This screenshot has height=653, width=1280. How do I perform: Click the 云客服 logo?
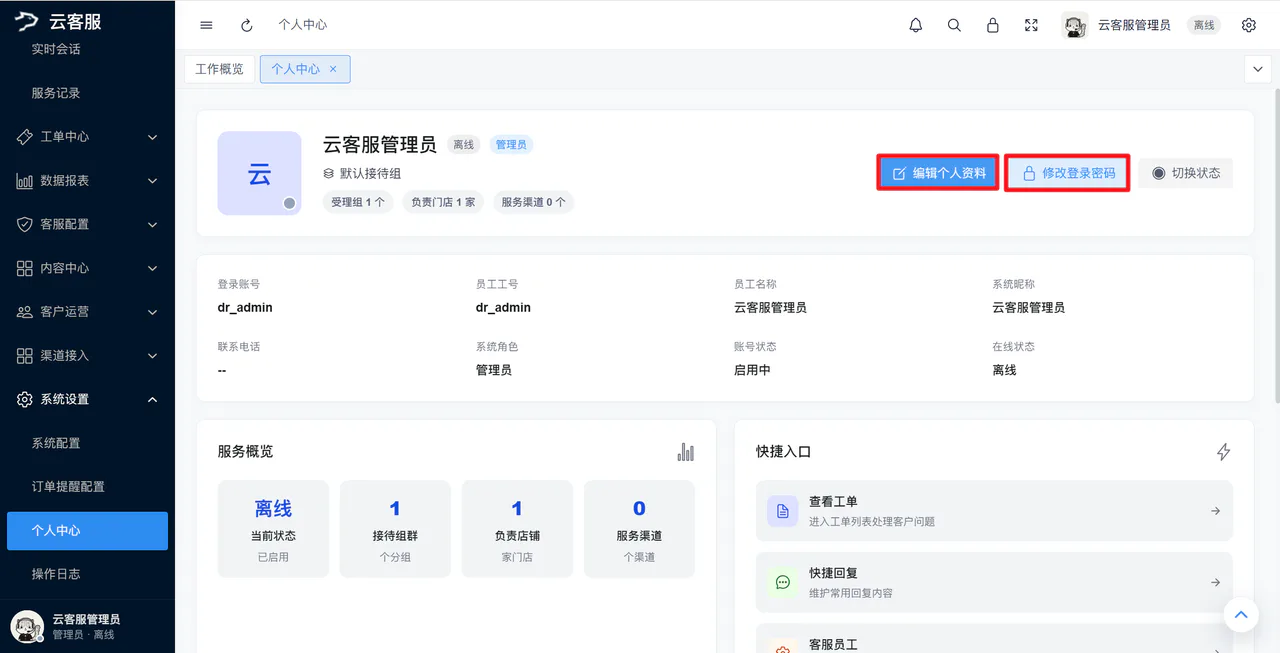58,21
